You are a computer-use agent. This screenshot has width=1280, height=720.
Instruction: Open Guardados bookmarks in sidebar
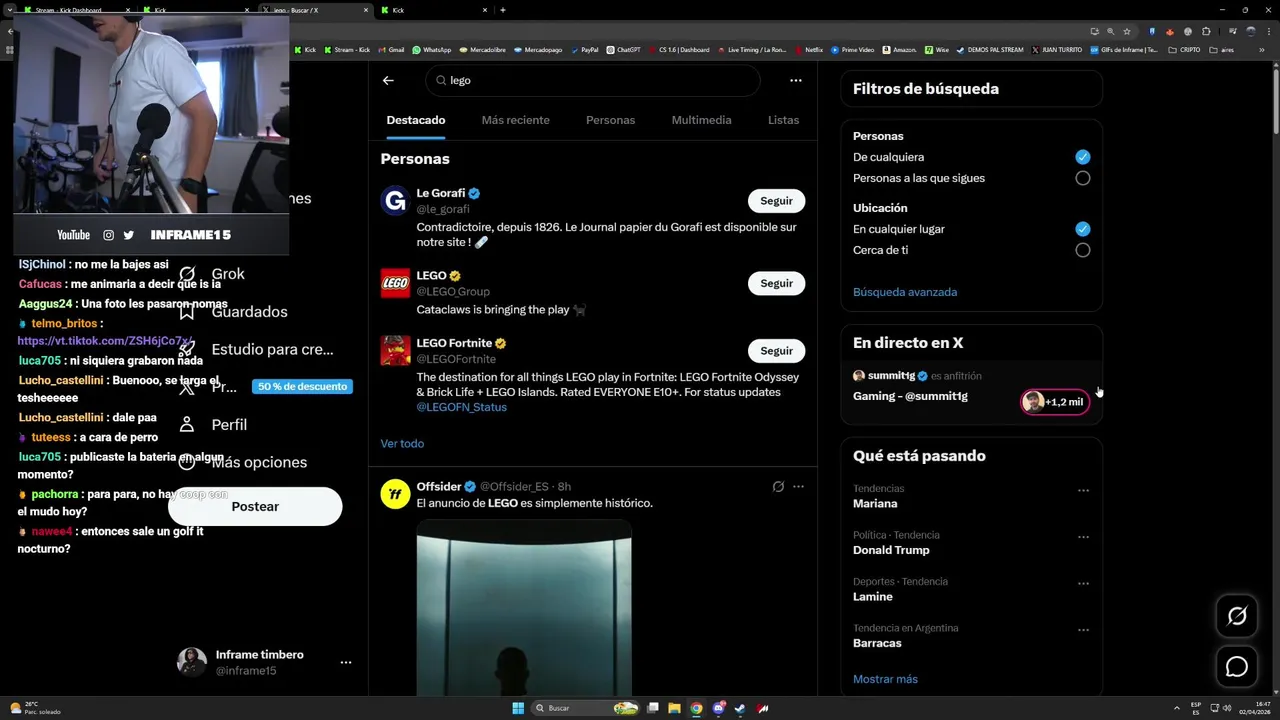coord(232,312)
